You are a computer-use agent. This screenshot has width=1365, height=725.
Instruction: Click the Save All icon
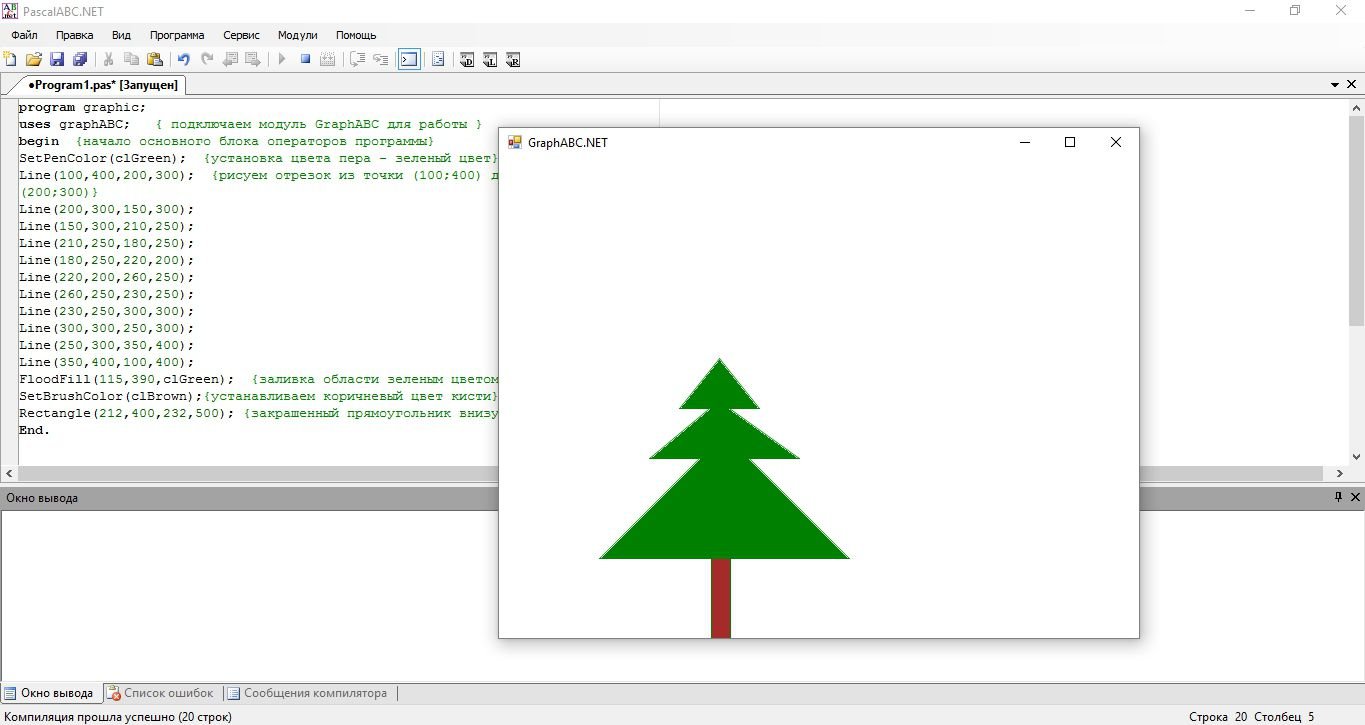click(x=80, y=60)
